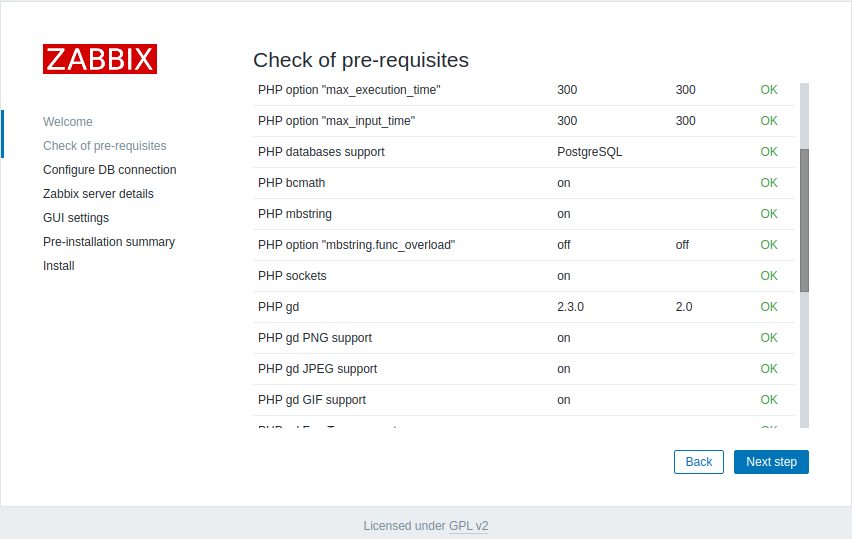Select GUI settings step
The image size is (852, 539).
[x=76, y=217]
